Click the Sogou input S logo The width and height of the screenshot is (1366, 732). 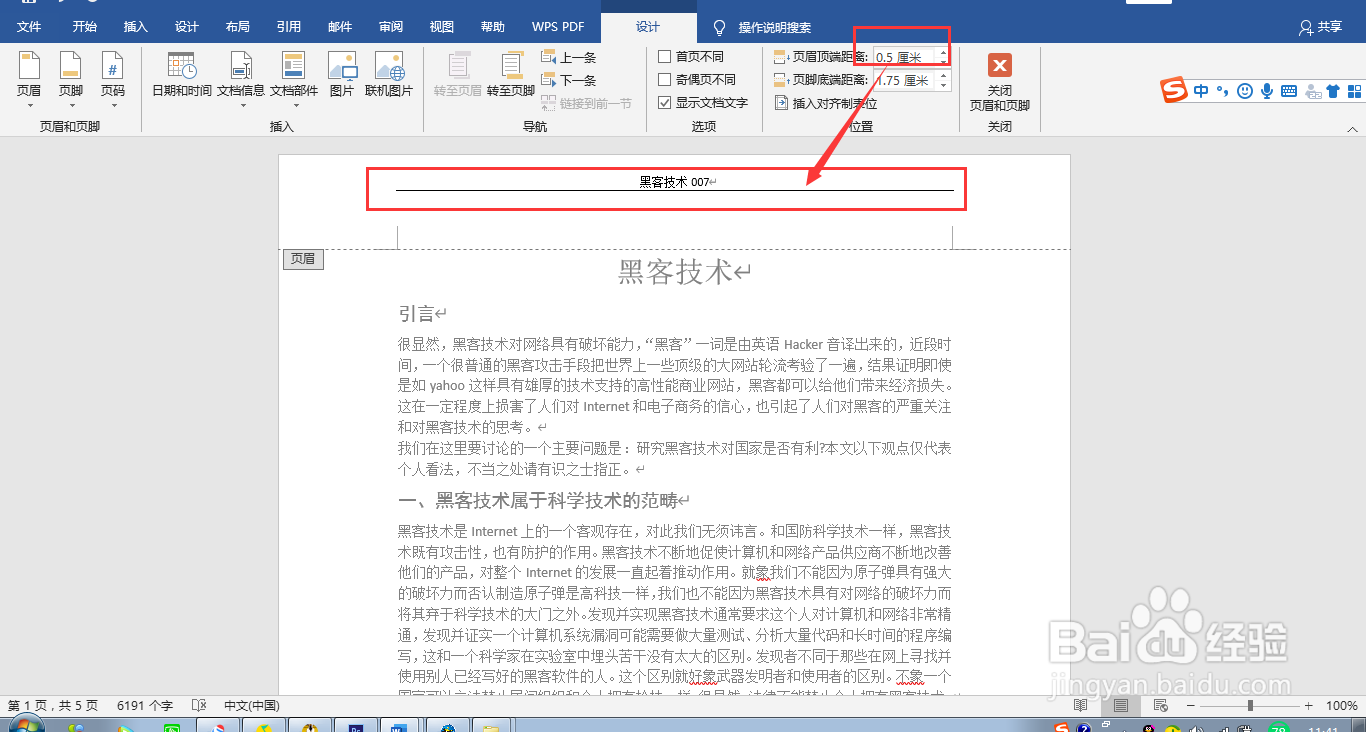1174,91
